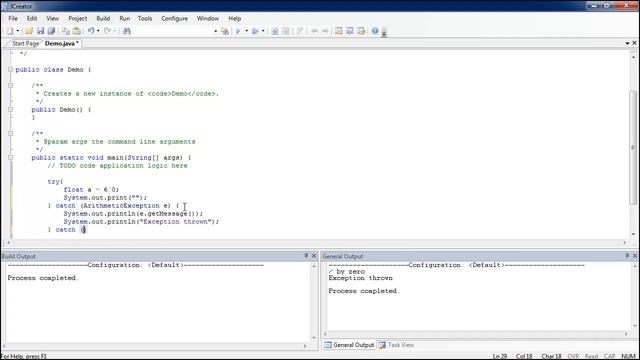Click the navigate Back arrow icon
The width and height of the screenshot is (640, 360).
(x=314, y=31)
